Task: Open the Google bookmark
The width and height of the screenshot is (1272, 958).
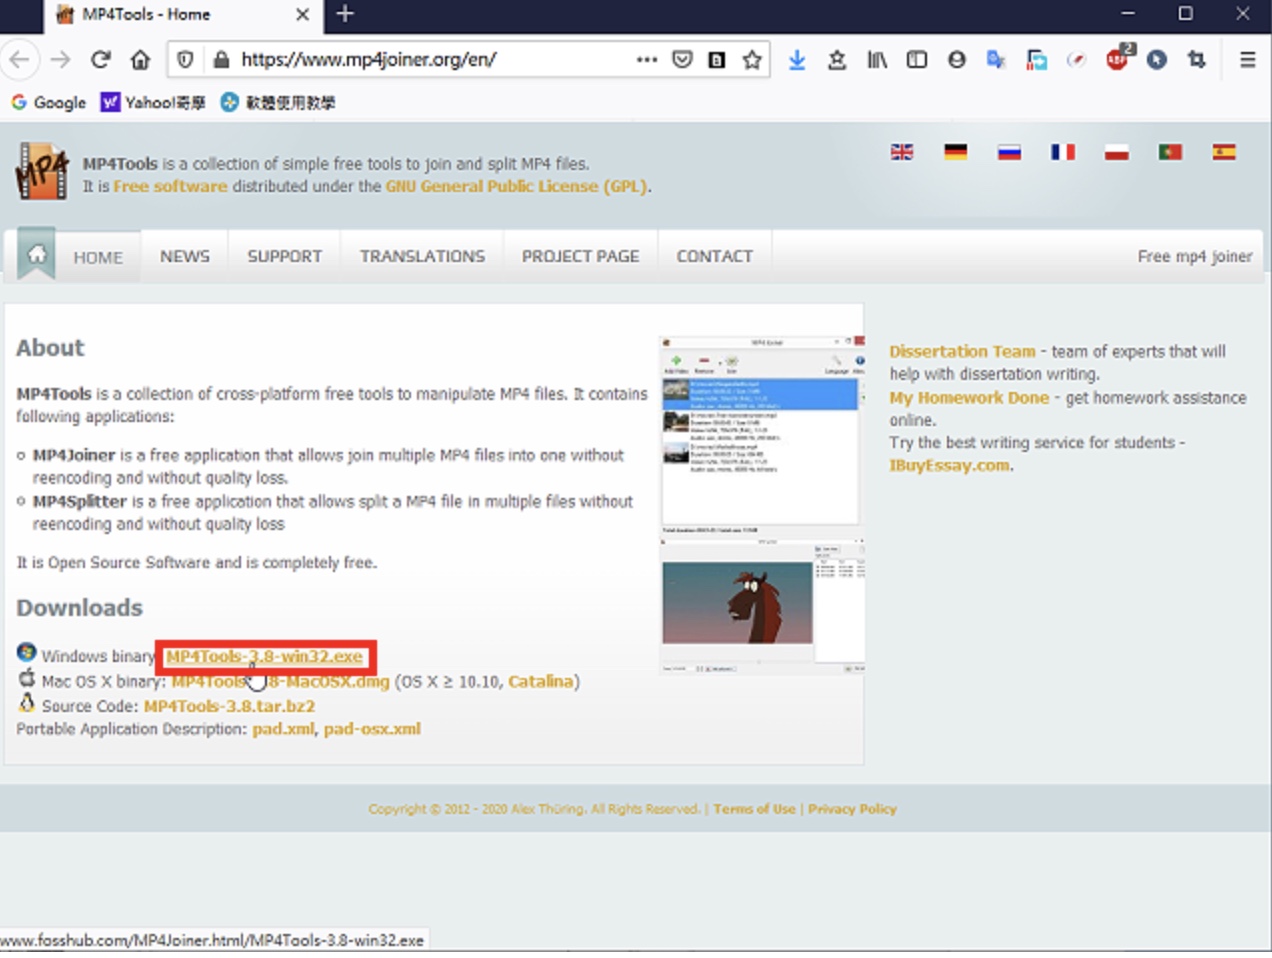Action: (49, 102)
